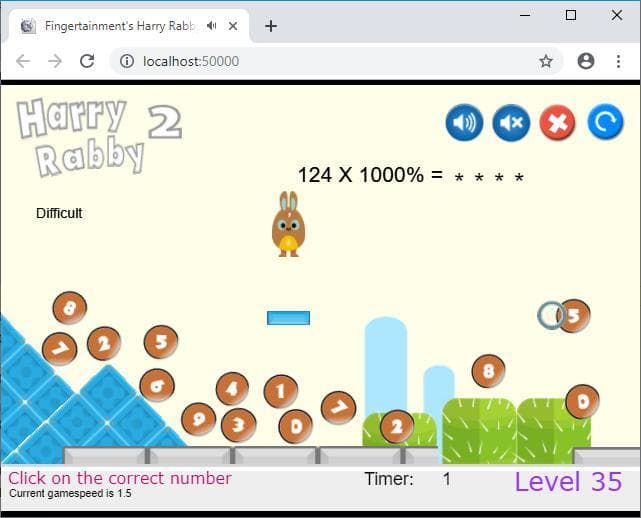641x518 pixels.
Task: Click the Harry Rabby rabbit character
Action: point(288,224)
